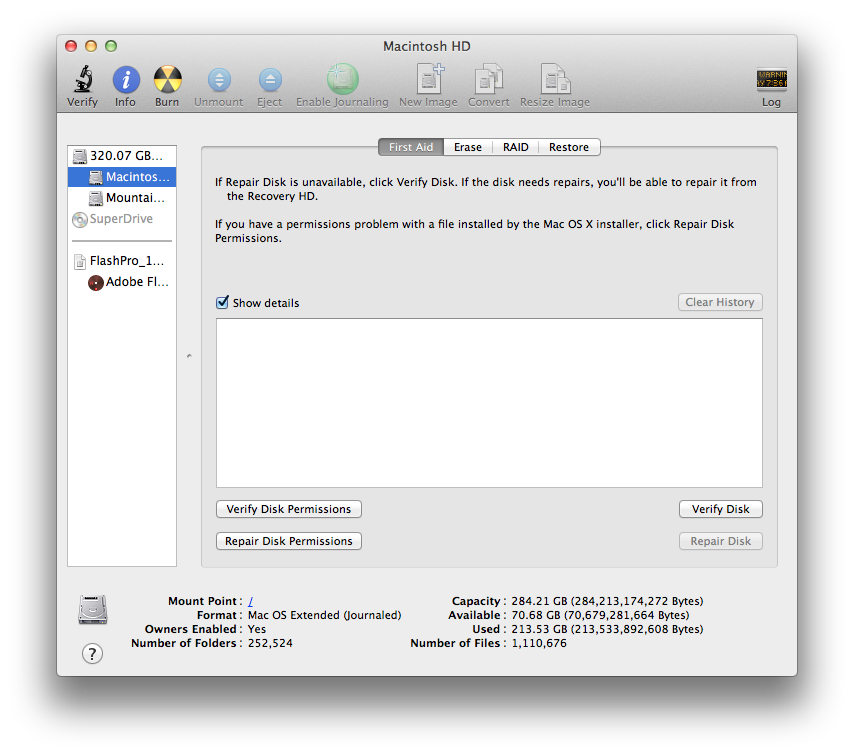Viewport: 854px width, 755px height.
Task: Click the 1,110,676 files count
Action: (x=539, y=643)
